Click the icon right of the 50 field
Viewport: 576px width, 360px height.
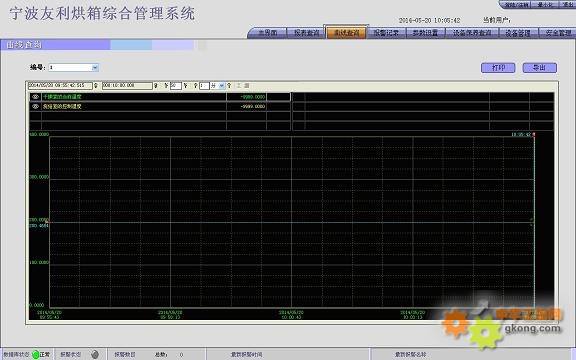pos(186,86)
